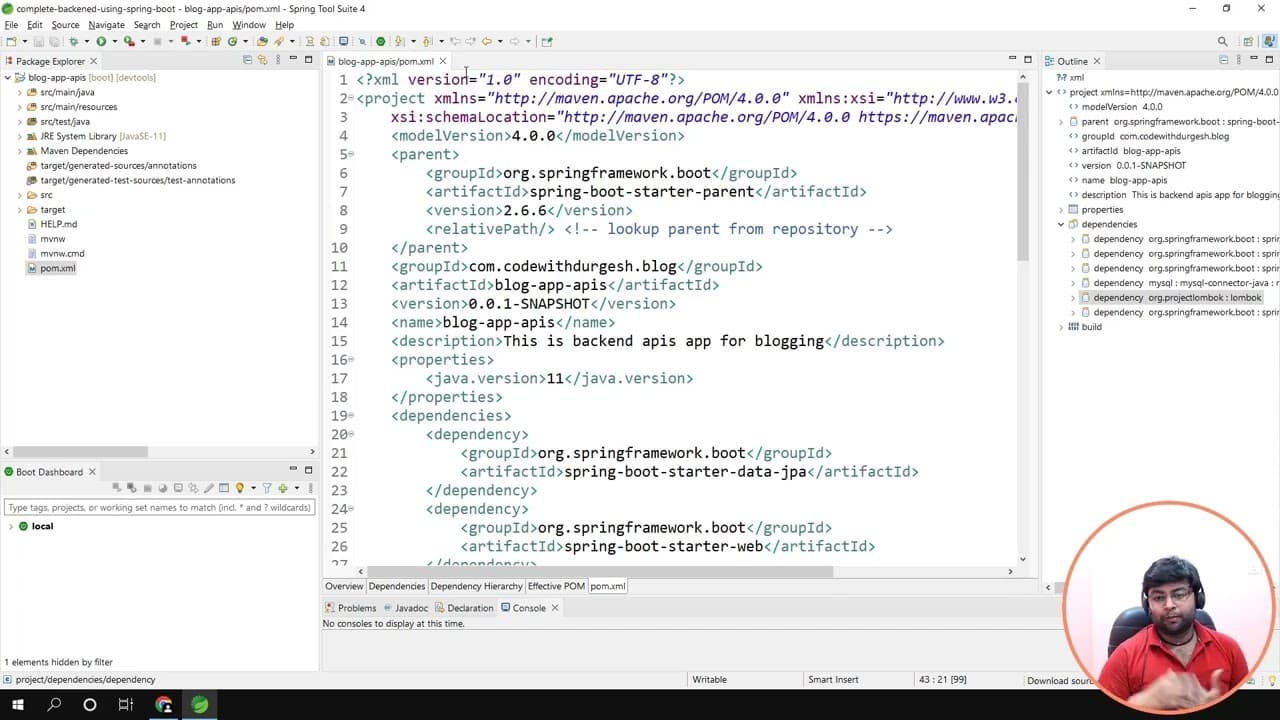Click the editor vertical scrollbar
This screenshot has width=1280, height=720.
coord(1023,172)
